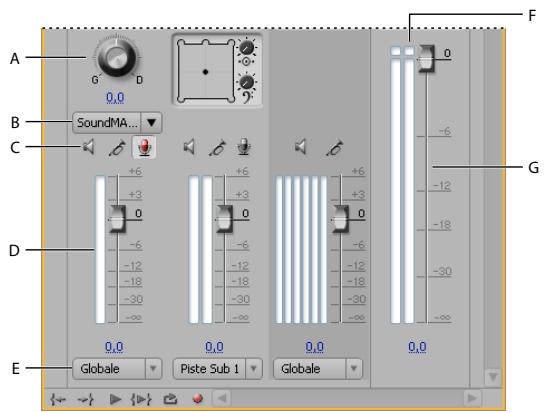The width and height of the screenshot is (545, 412).
Task: Reset the right clipping indicator on the master meter
Action: [x=409, y=51]
